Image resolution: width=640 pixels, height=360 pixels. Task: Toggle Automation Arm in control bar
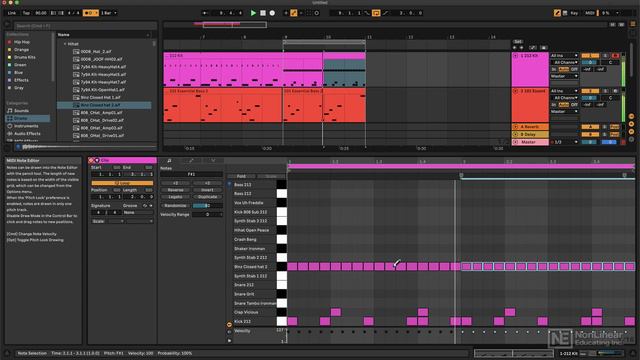(x=293, y=13)
